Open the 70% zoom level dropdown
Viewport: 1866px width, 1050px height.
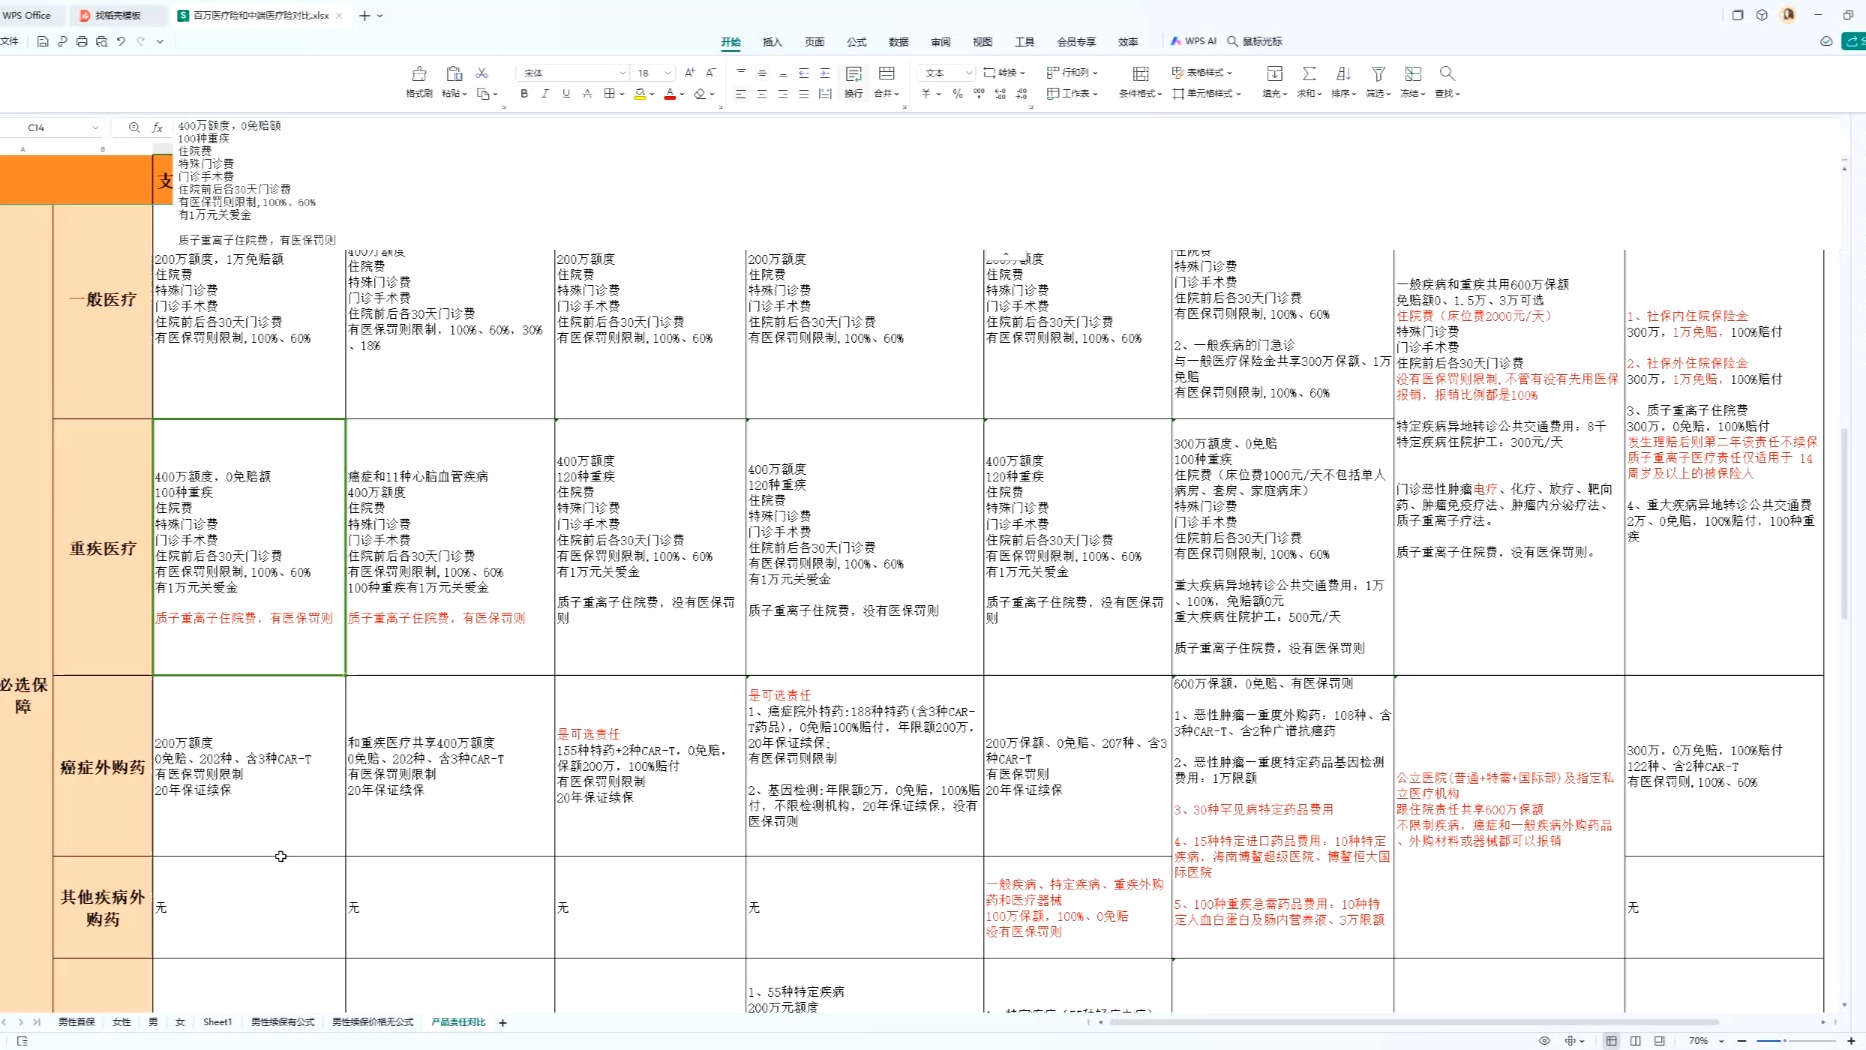click(x=1705, y=1041)
